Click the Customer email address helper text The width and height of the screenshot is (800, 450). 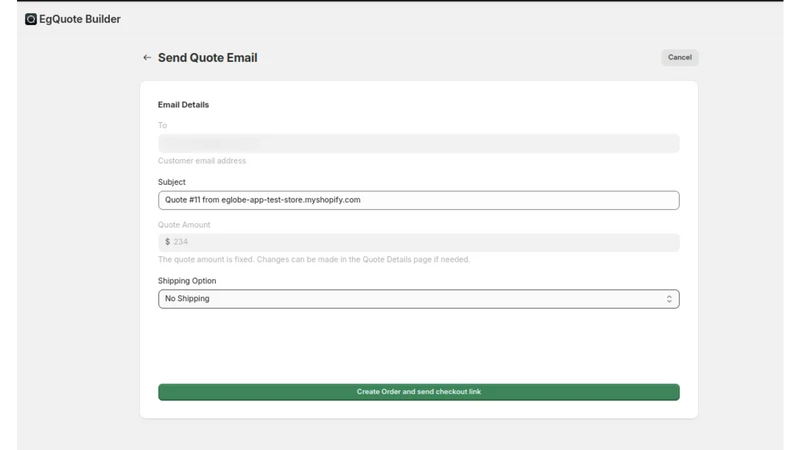coord(202,161)
